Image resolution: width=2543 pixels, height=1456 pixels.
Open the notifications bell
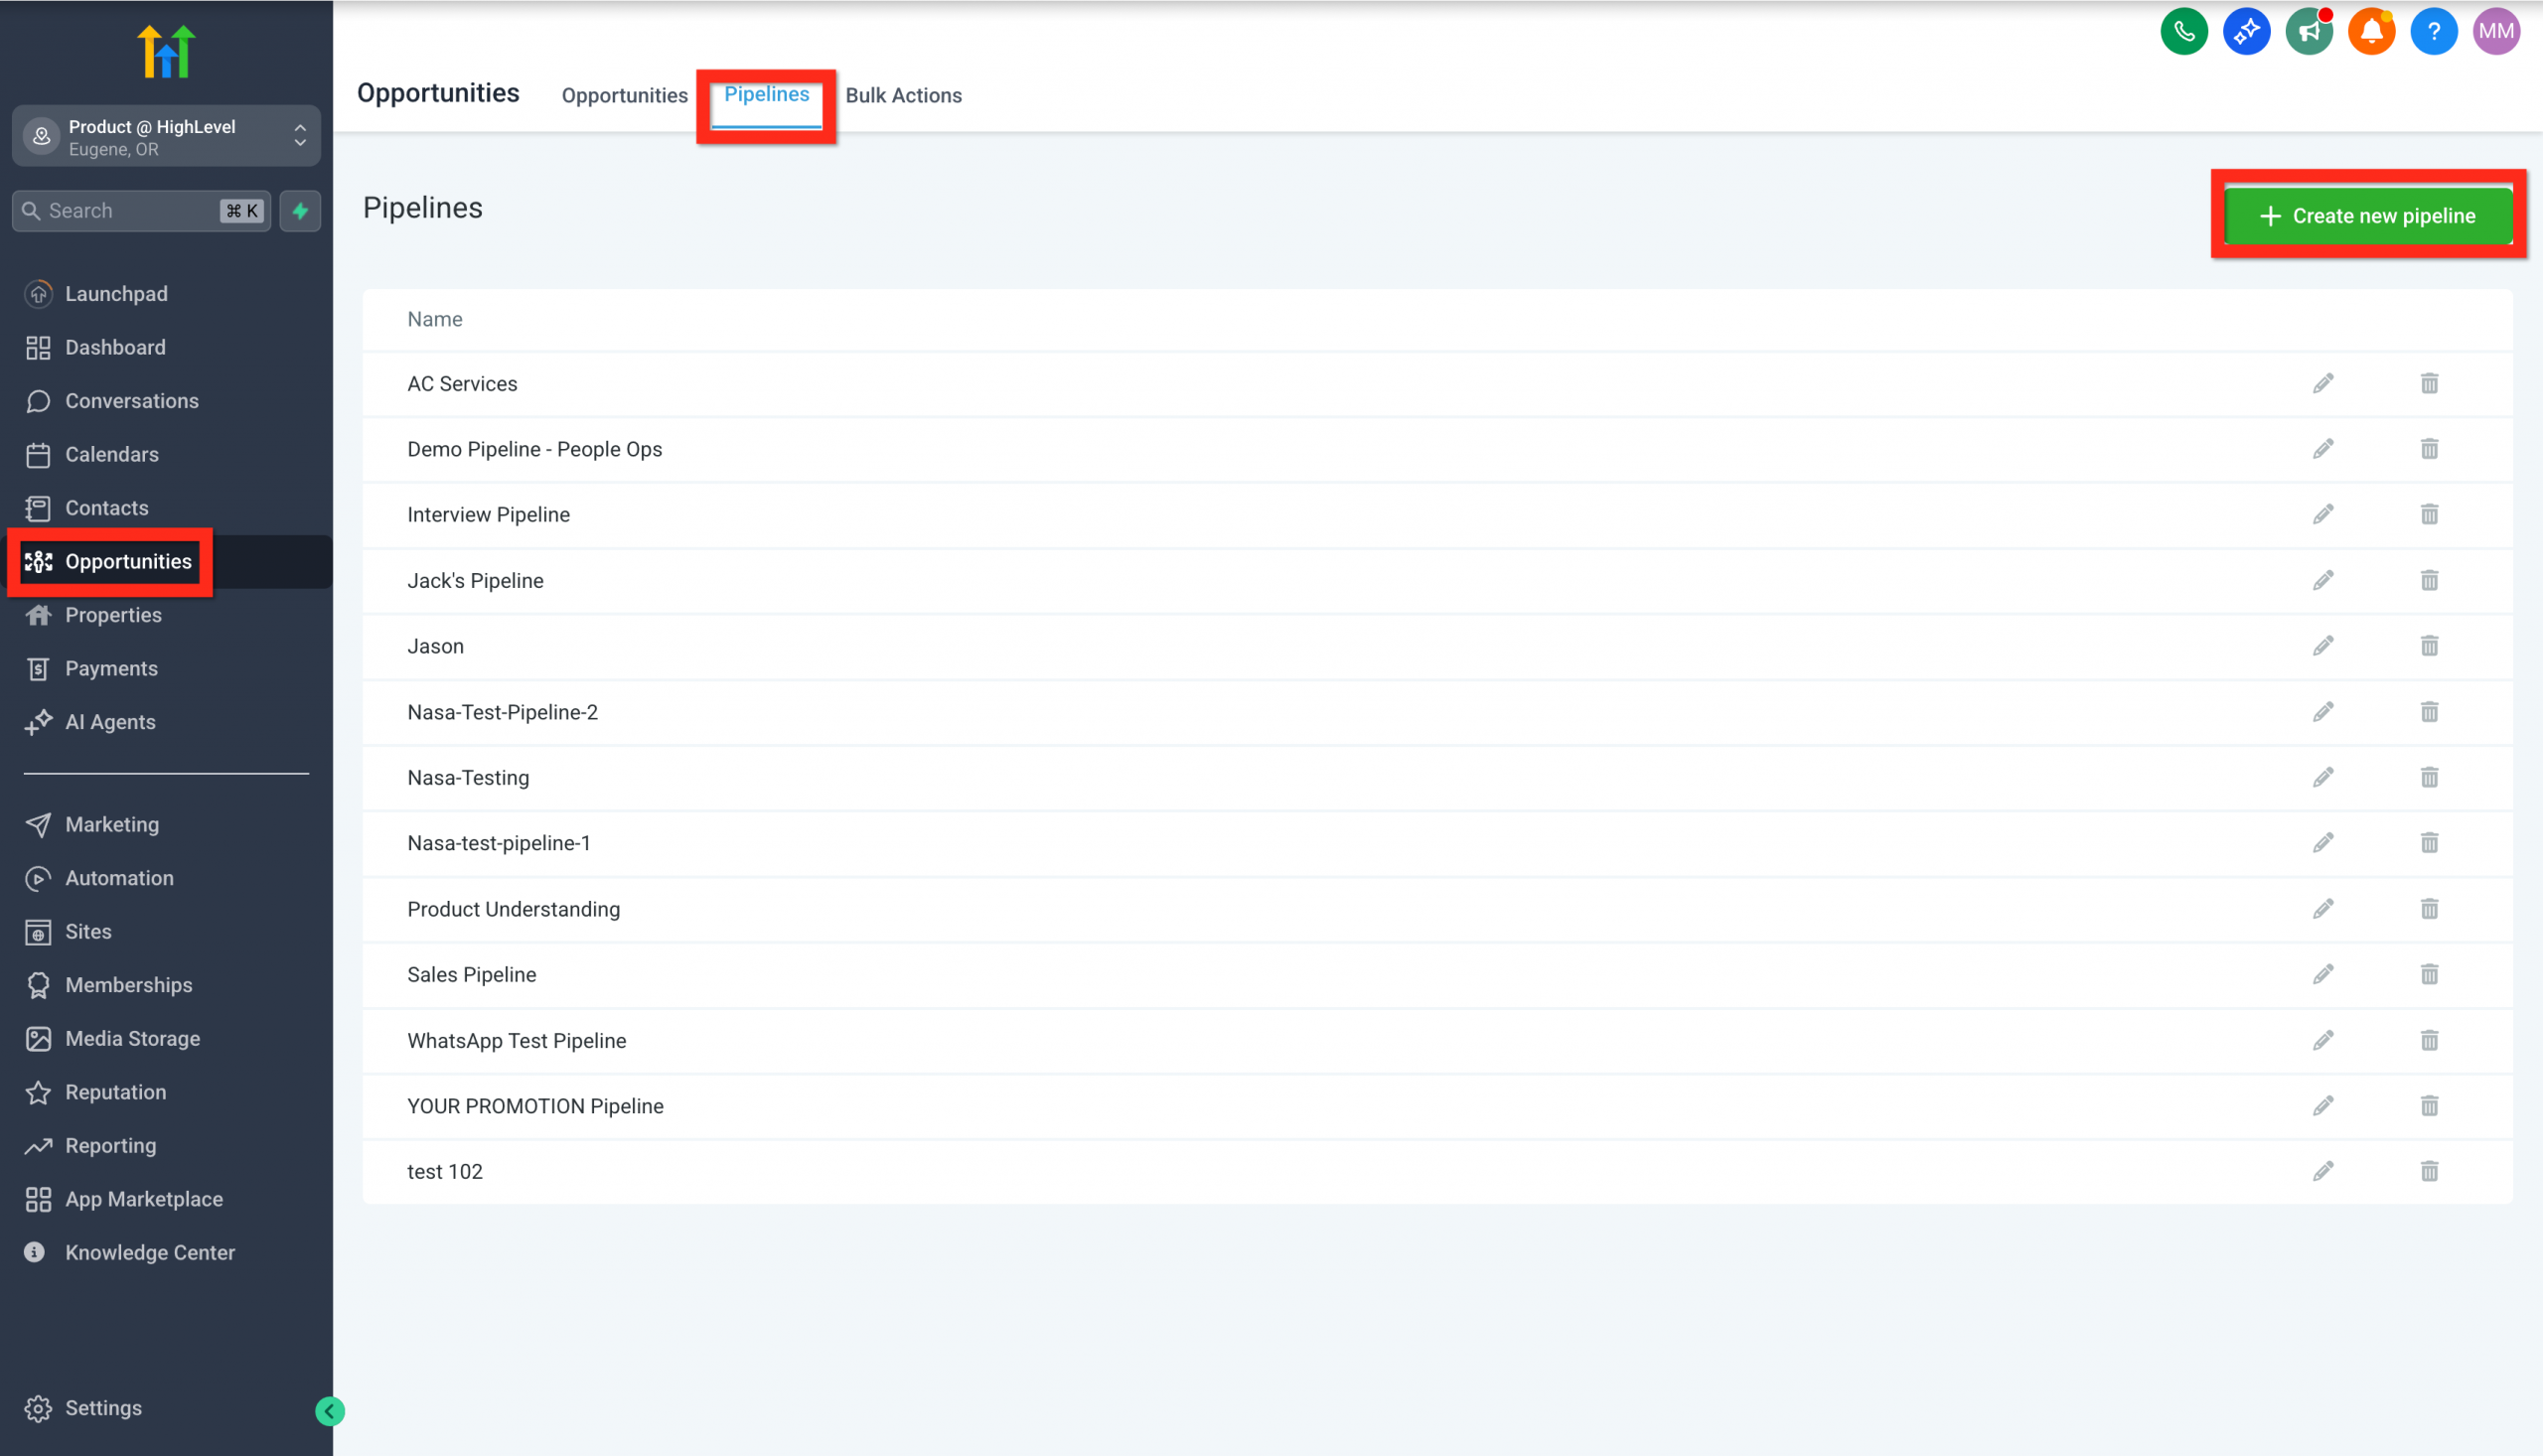coord(2371,31)
